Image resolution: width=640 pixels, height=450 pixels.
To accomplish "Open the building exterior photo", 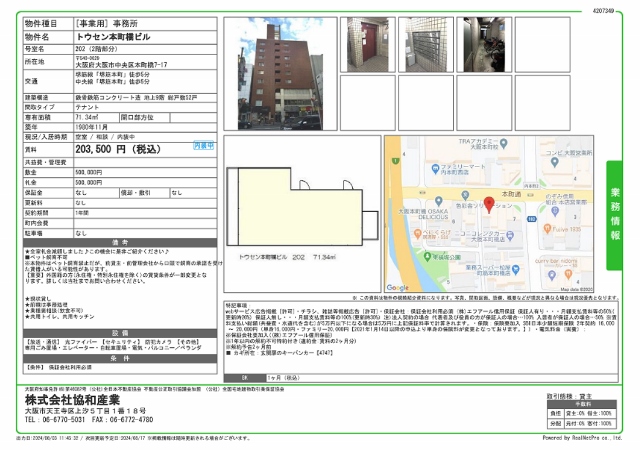I will [x=280, y=74].
